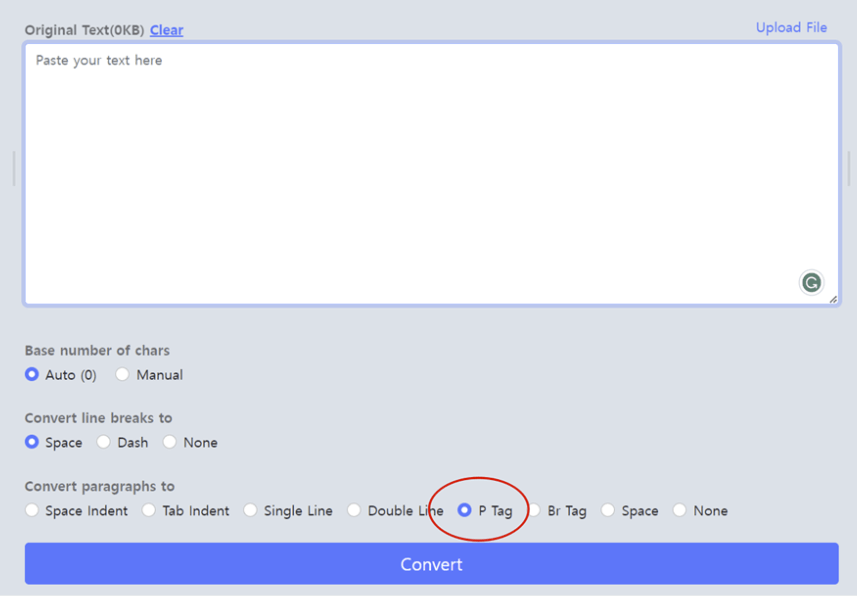Image resolution: width=857 pixels, height=596 pixels.
Task: Click the Original Text(0KB) label
Action: coord(84,30)
